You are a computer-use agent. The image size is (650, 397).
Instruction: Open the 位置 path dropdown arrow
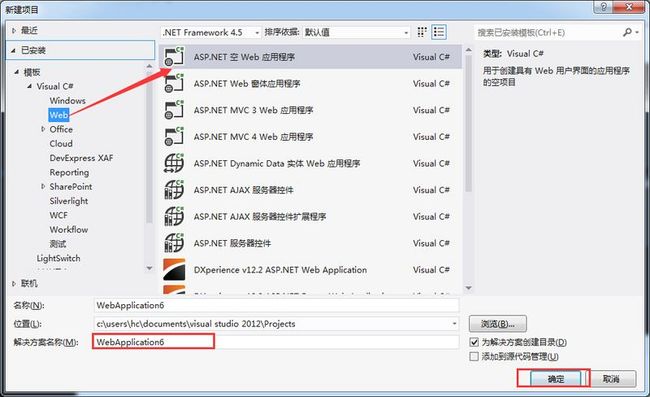(454, 324)
